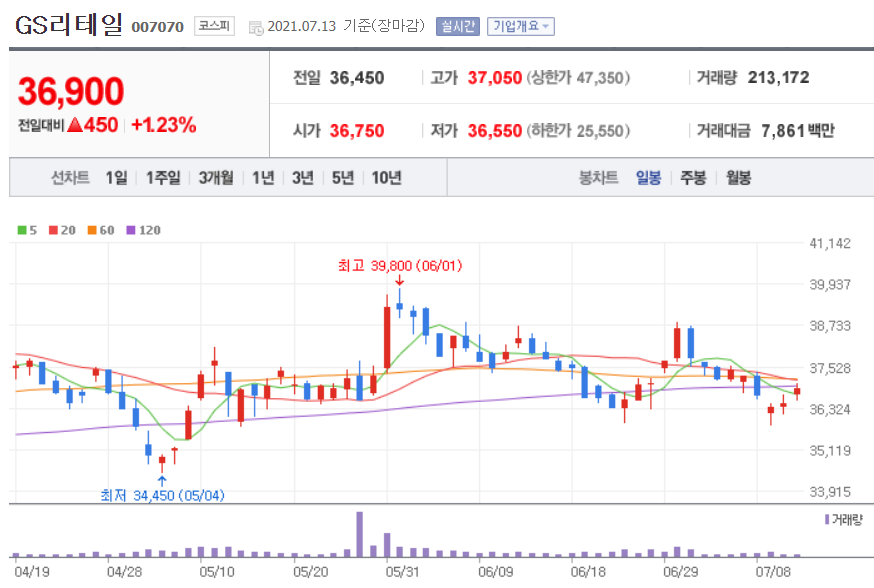
Task: Click the 07/08 date axis label
Action: pyautogui.click(x=773, y=572)
